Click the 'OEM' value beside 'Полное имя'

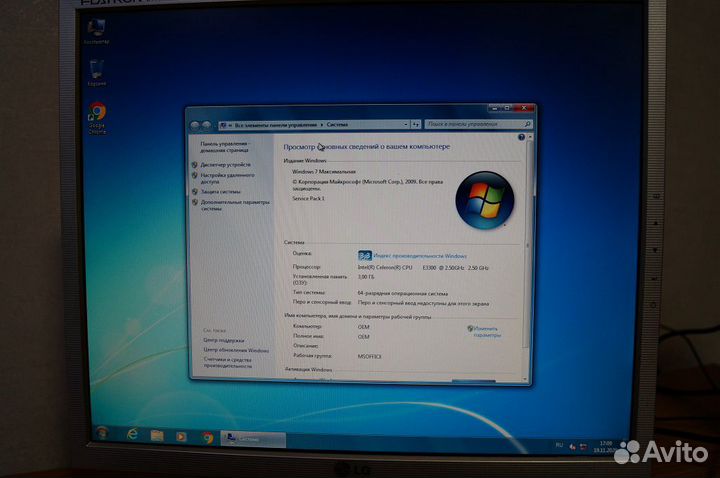tap(363, 337)
